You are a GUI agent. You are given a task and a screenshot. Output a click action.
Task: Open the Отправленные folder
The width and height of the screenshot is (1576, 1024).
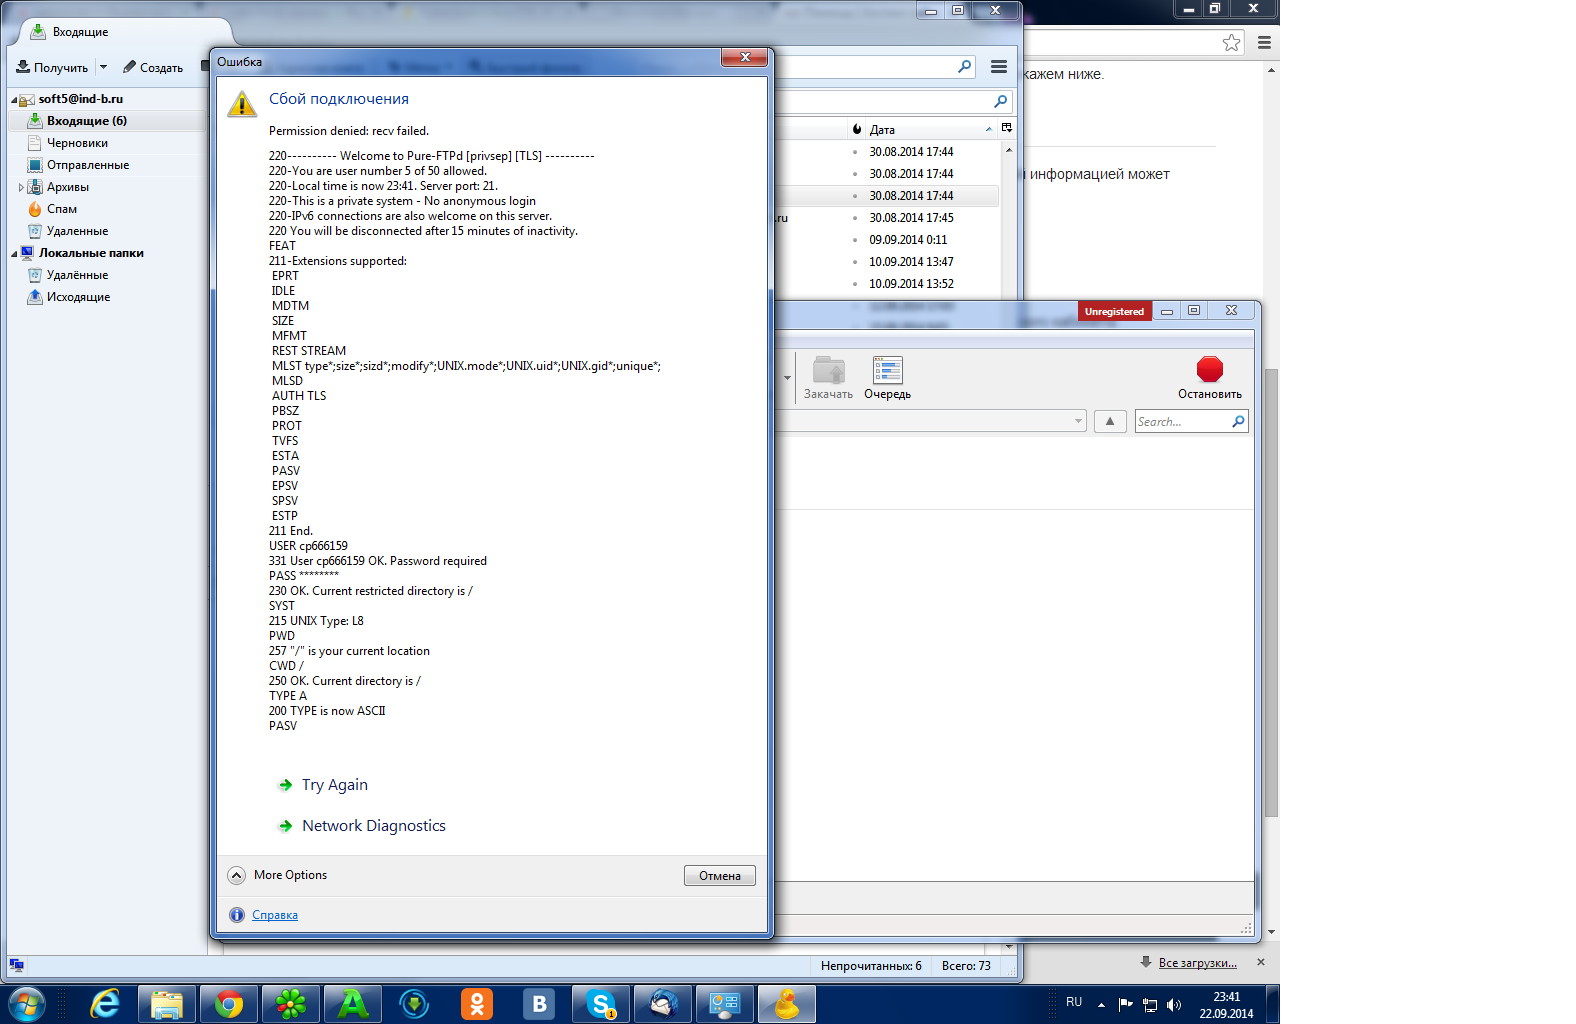[x=87, y=165]
